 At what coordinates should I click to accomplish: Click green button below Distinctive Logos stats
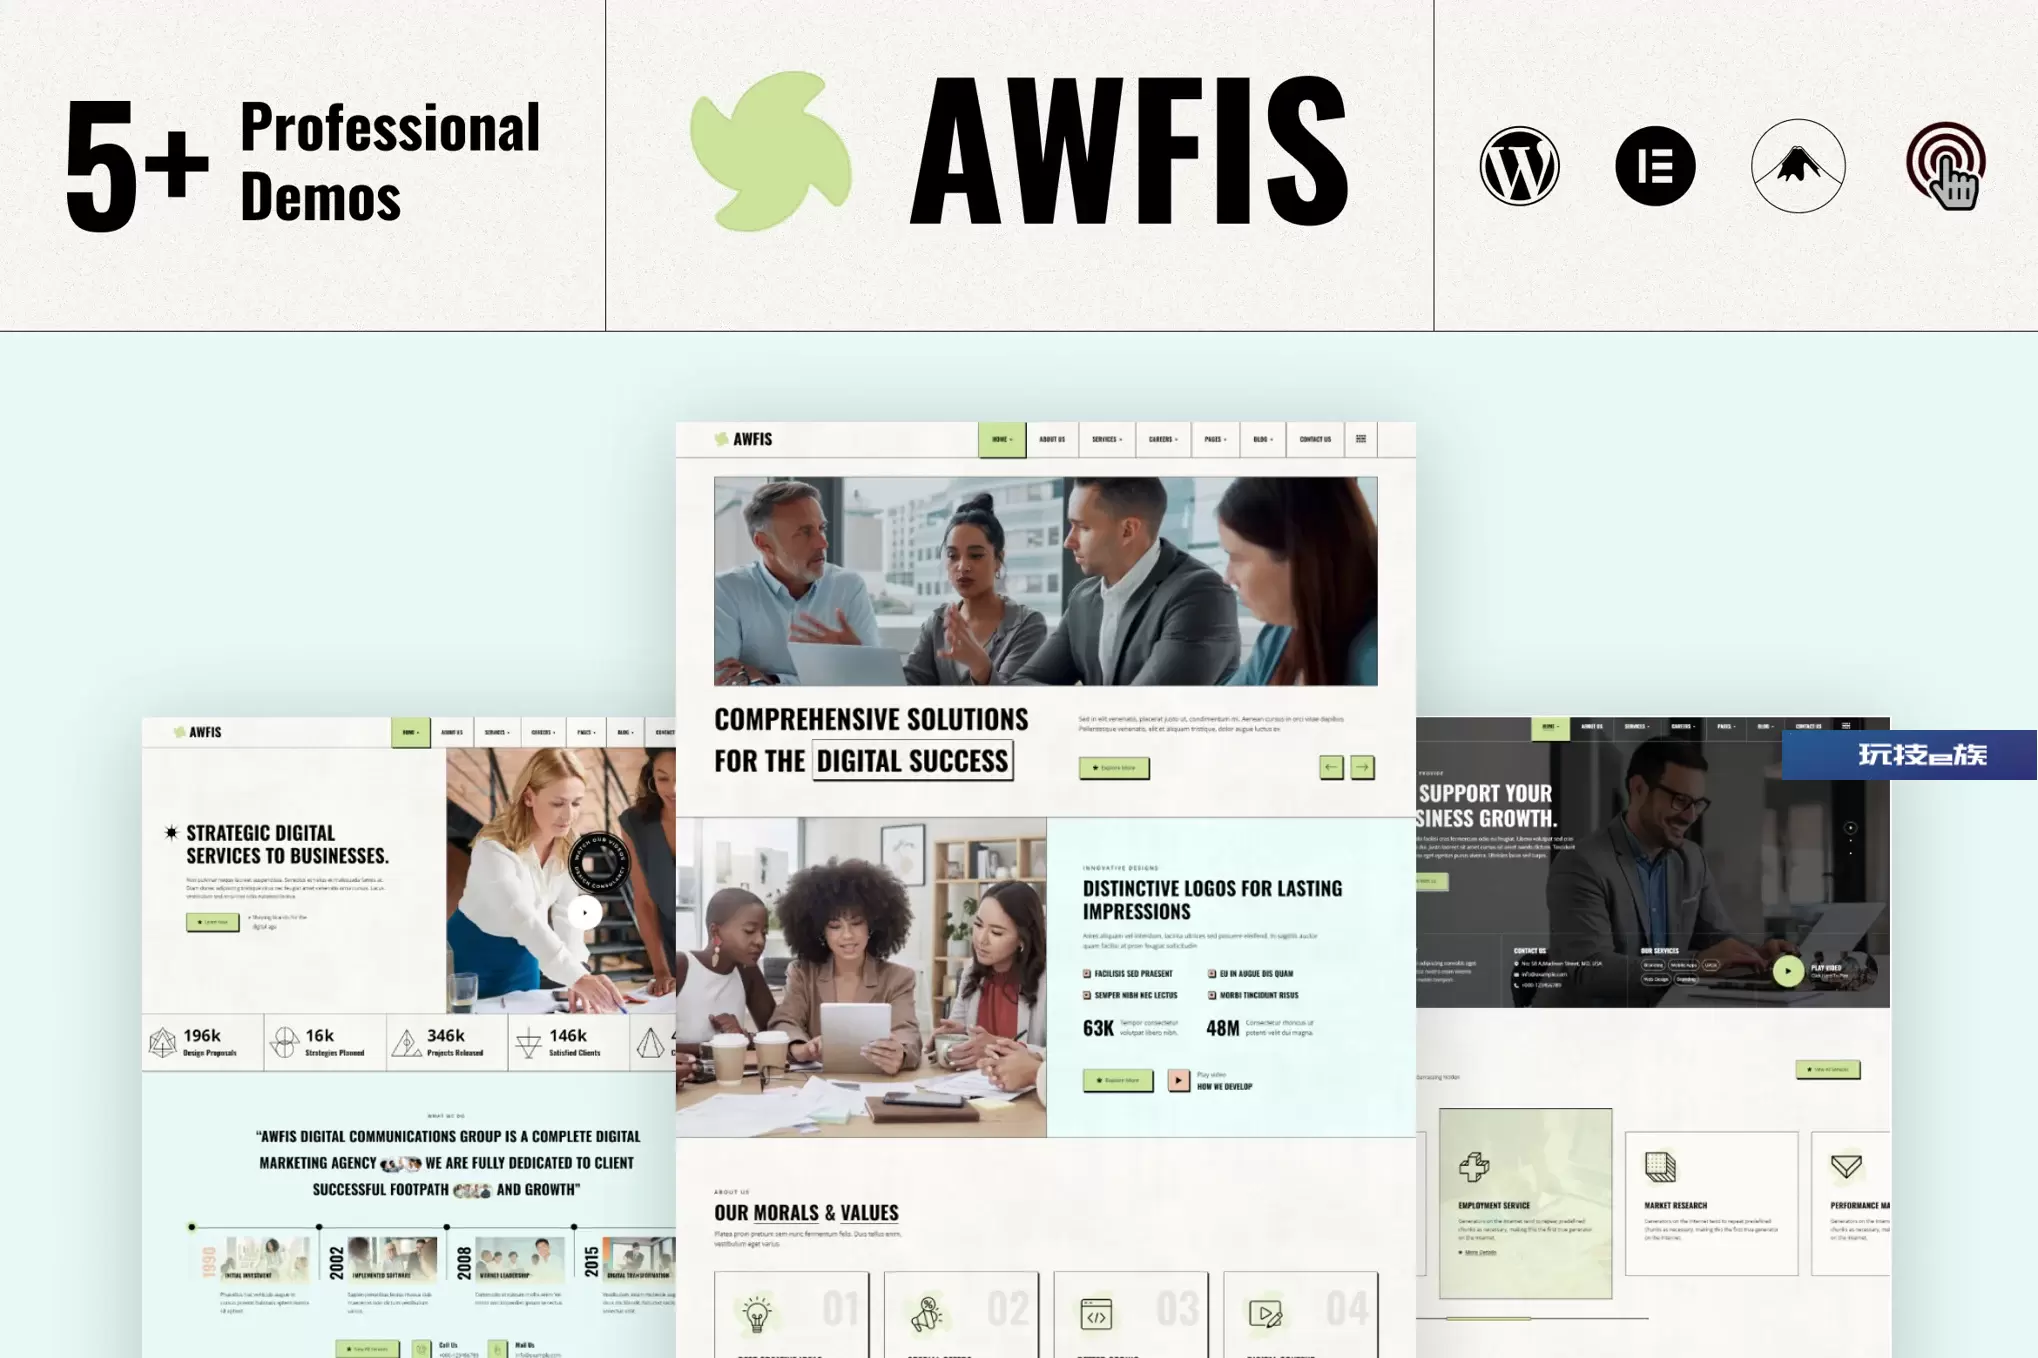1118,1080
